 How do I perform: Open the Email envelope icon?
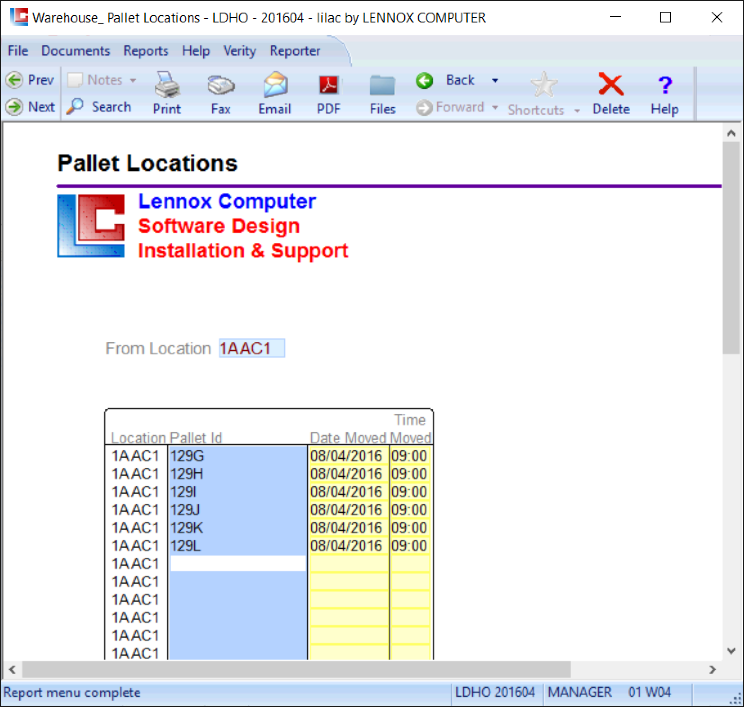coord(274,88)
